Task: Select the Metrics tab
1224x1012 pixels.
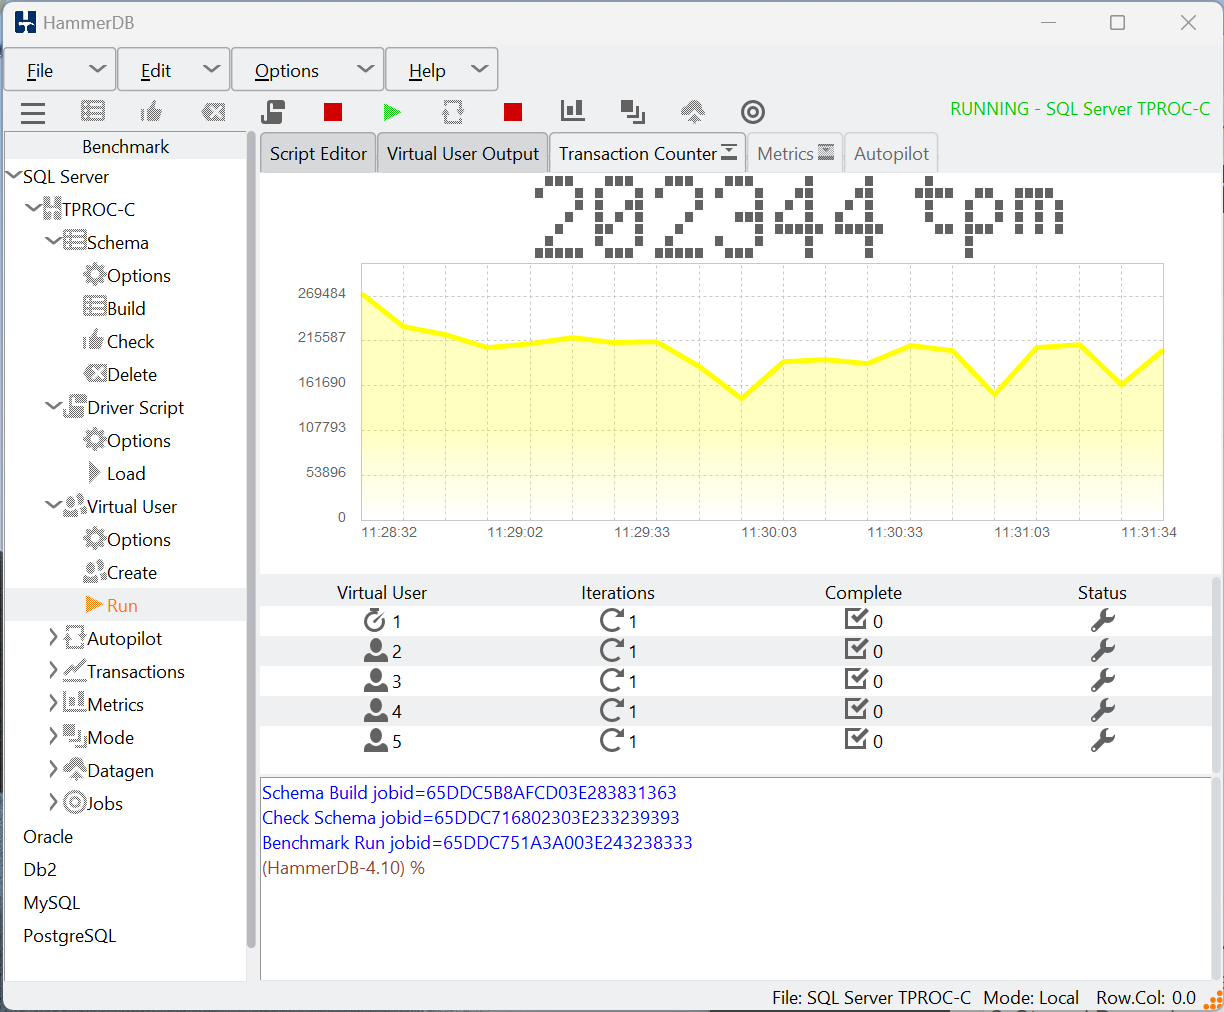Action: click(x=795, y=153)
